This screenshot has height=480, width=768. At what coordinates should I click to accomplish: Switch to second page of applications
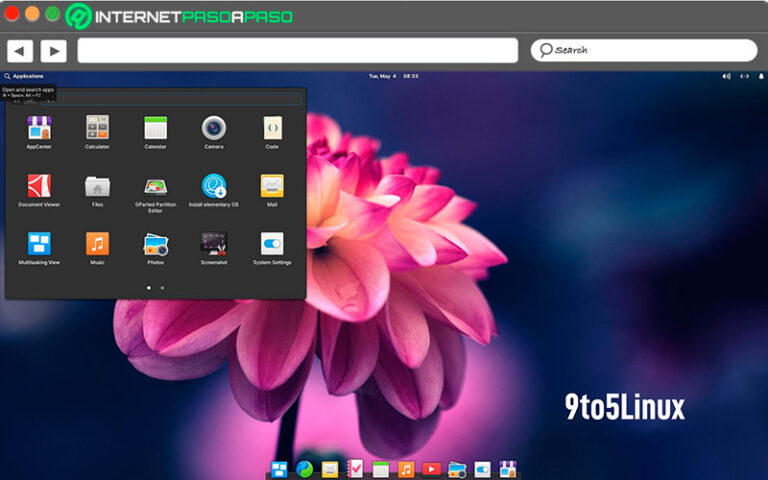click(x=162, y=287)
